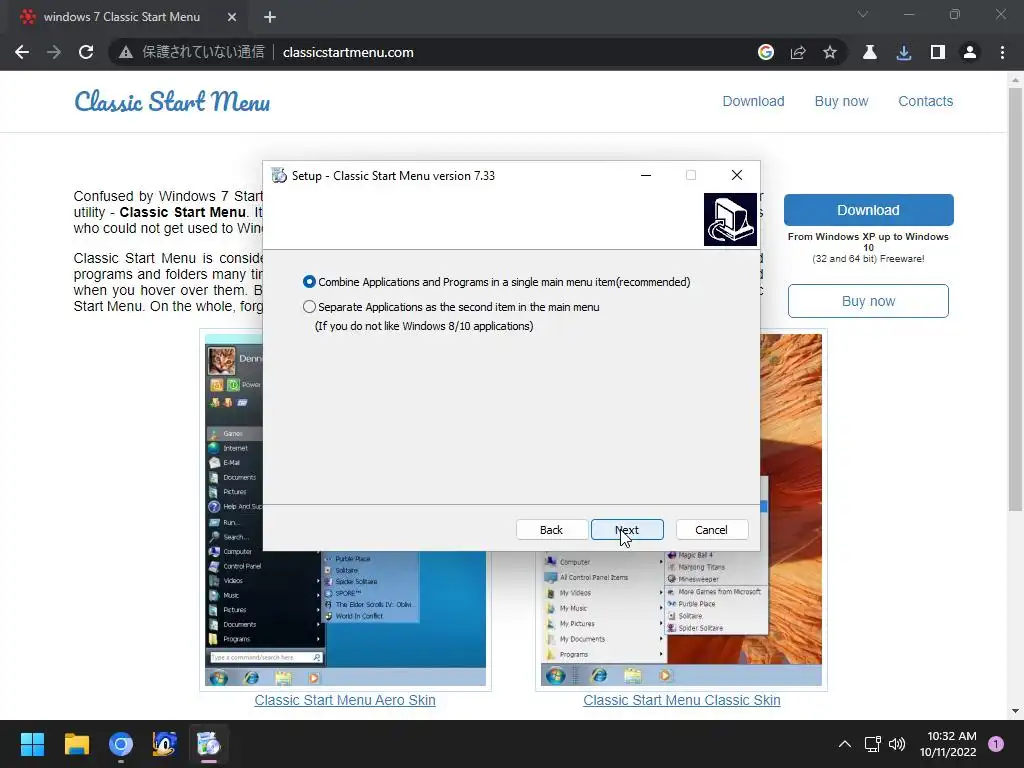
Task: Open the Chrome profile icon
Action: point(970,52)
